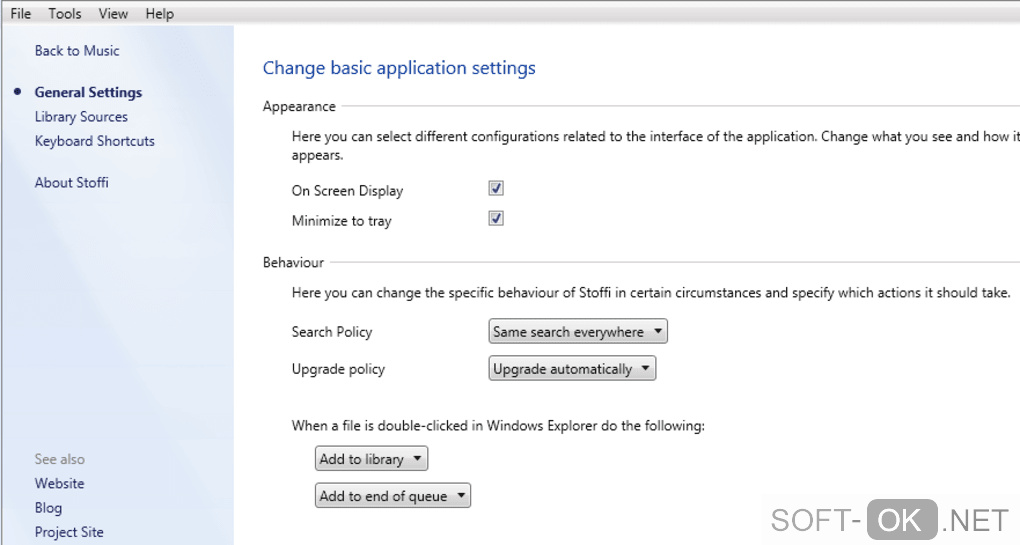This screenshot has height=545, width=1020.
Task: Uncheck the Minimize to tray checkbox
Action: point(496,218)
